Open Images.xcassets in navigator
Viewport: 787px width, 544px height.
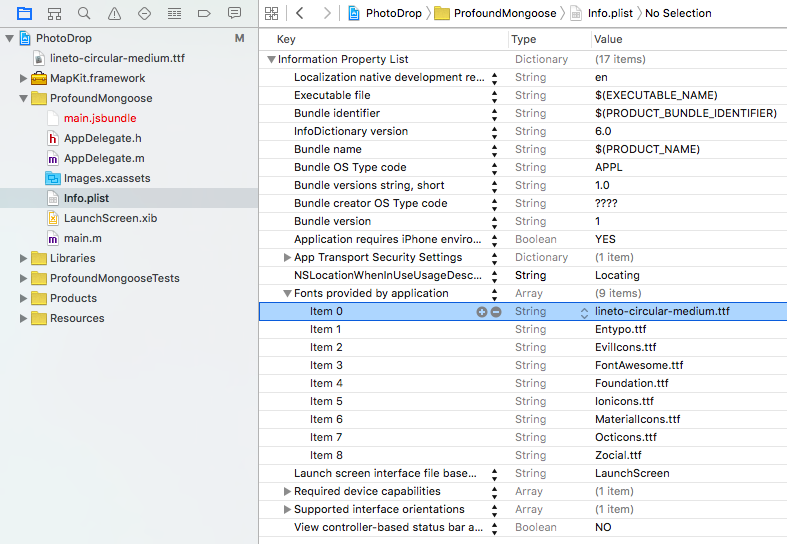(x=107, y=179)
